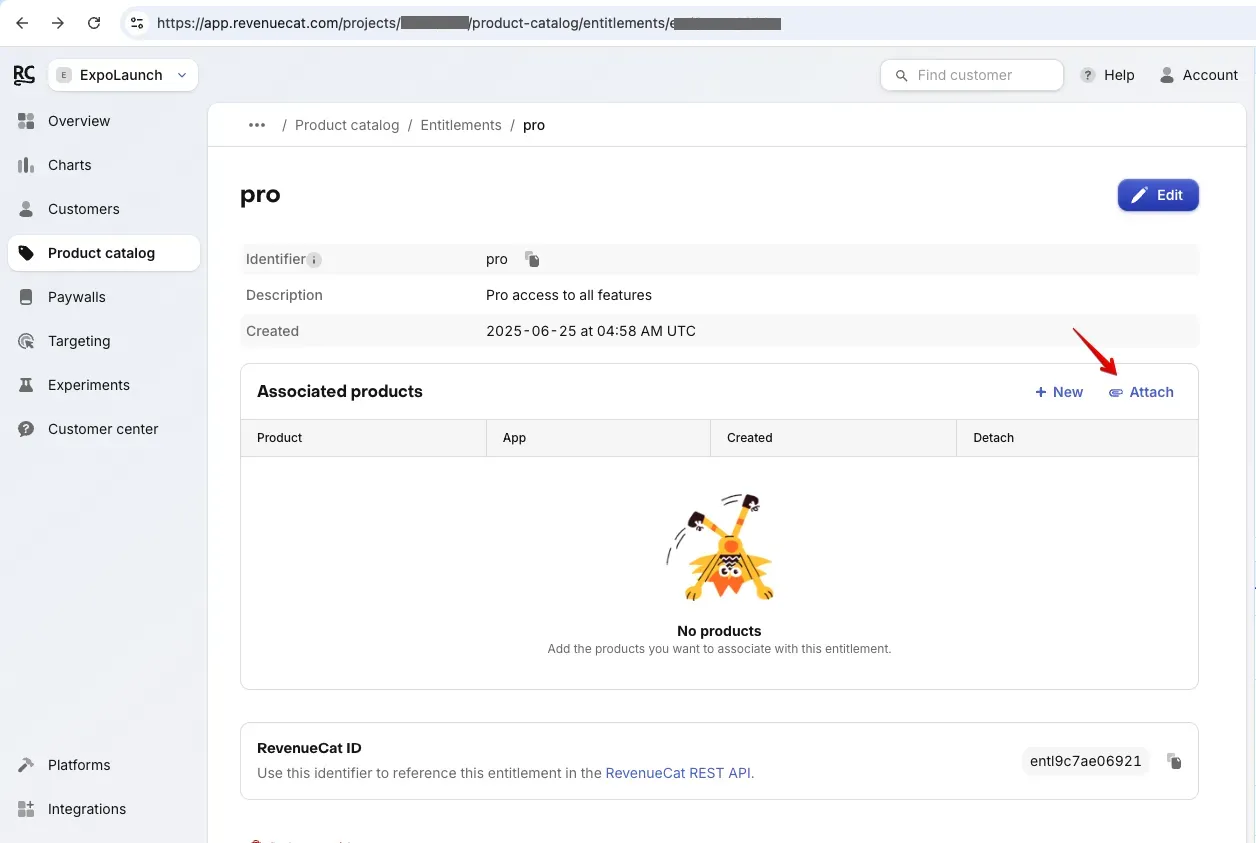The height and width of the screenshot is (843, 1256).
Task: Open the RevenueCat REST API link
Action: click(x=678, y=773)
